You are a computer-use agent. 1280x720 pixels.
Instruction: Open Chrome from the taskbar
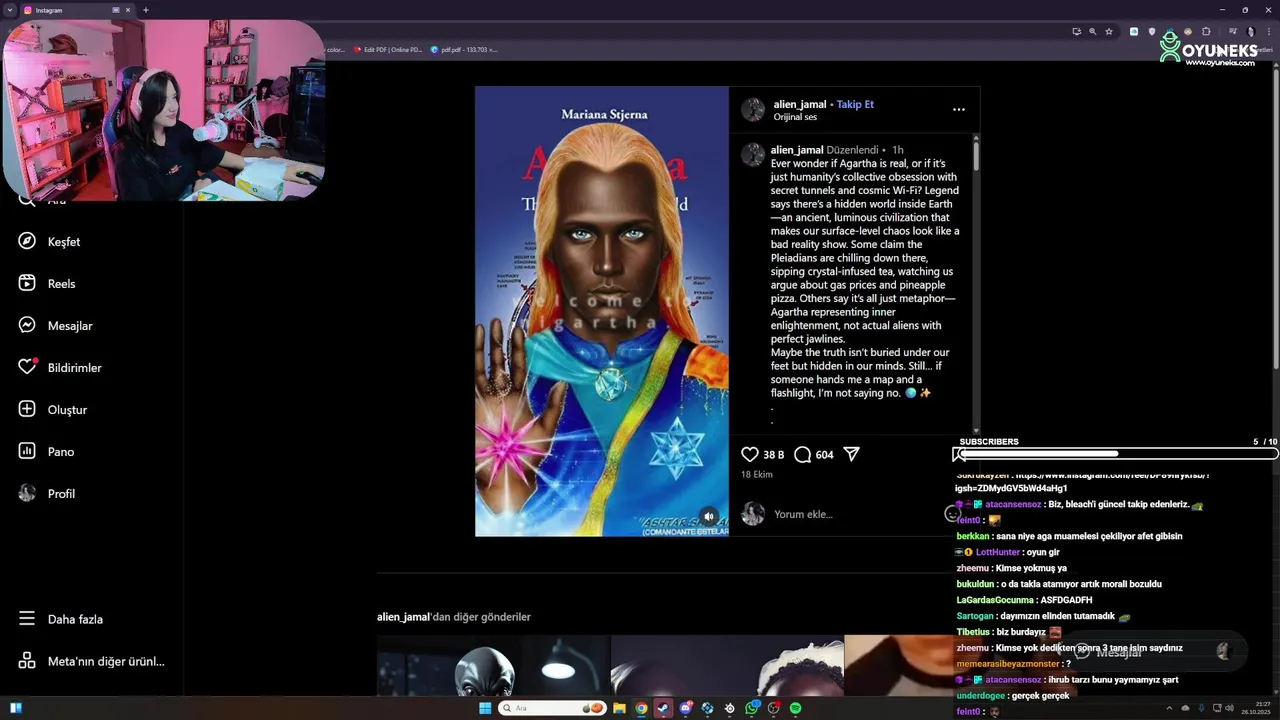coord(641,708)
